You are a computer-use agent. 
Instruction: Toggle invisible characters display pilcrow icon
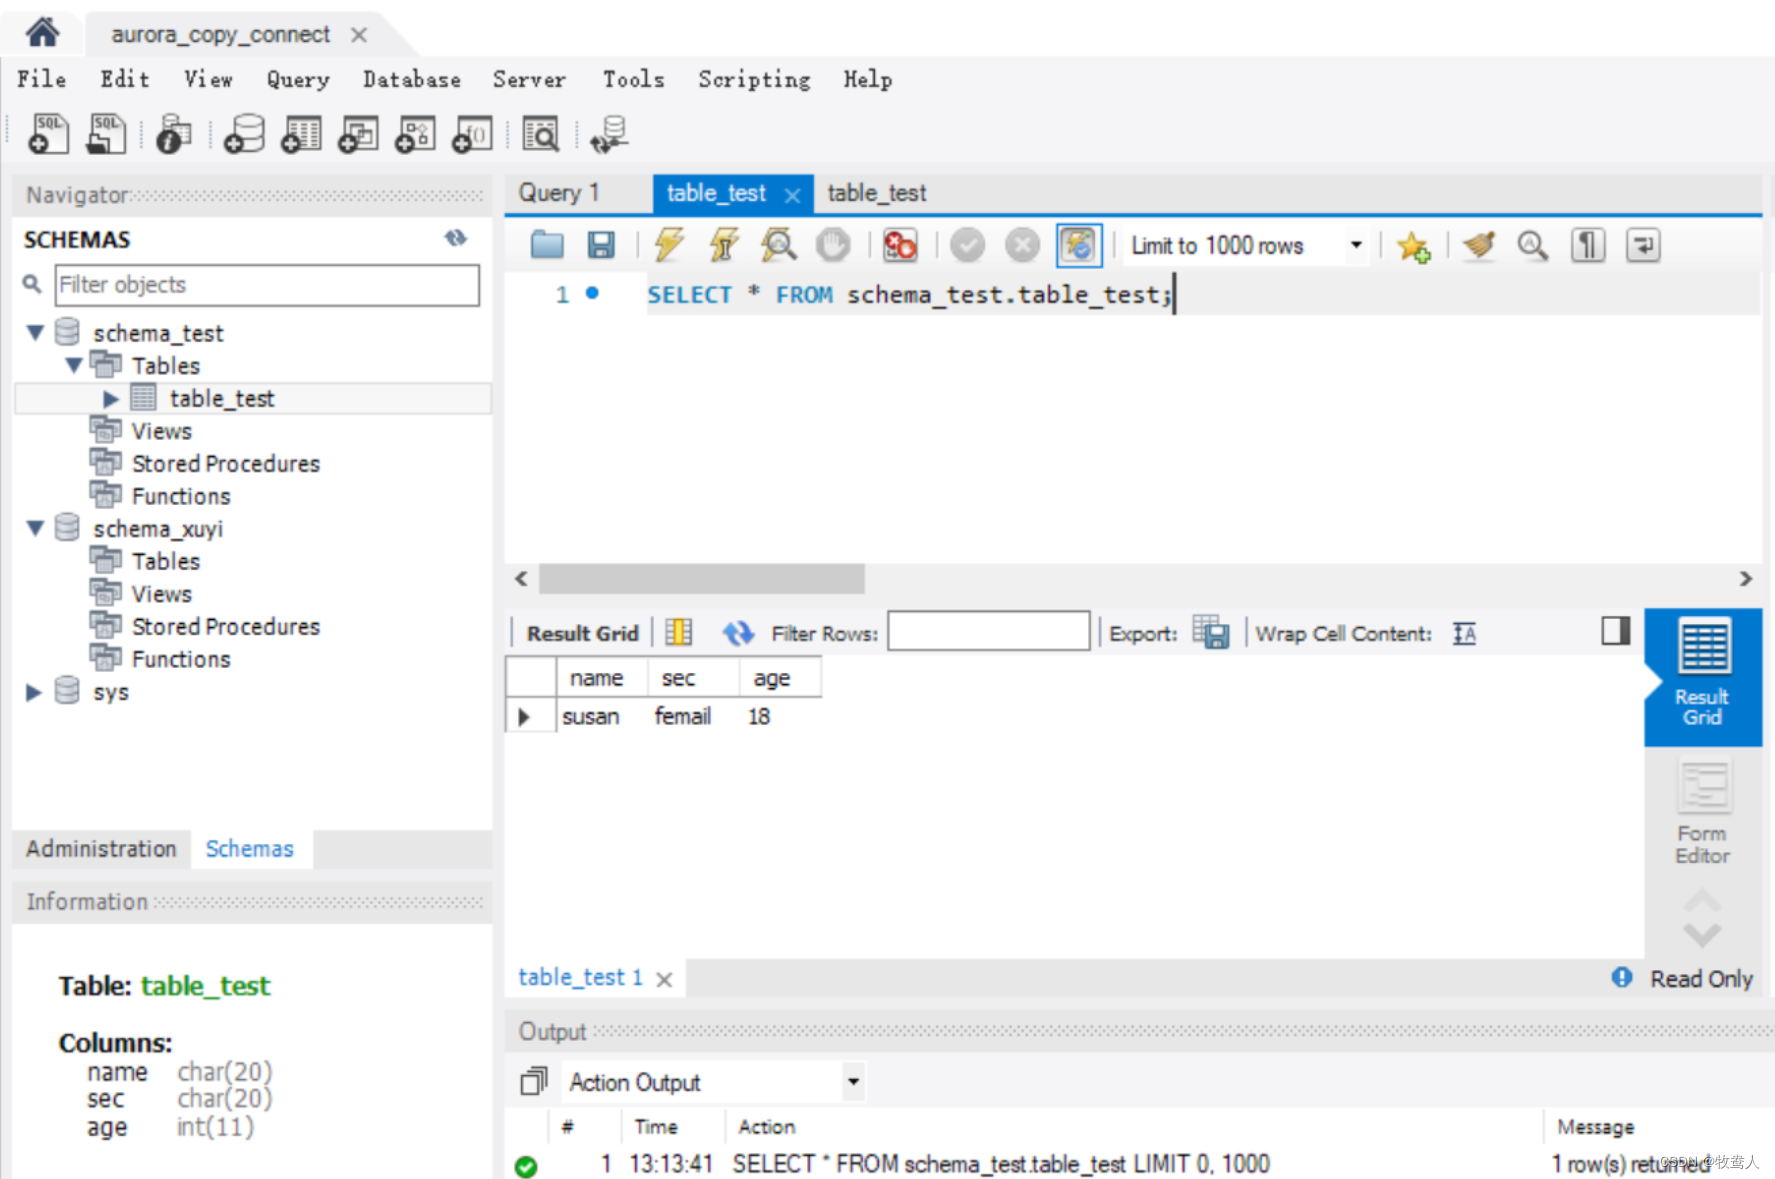click(1588, 245)
